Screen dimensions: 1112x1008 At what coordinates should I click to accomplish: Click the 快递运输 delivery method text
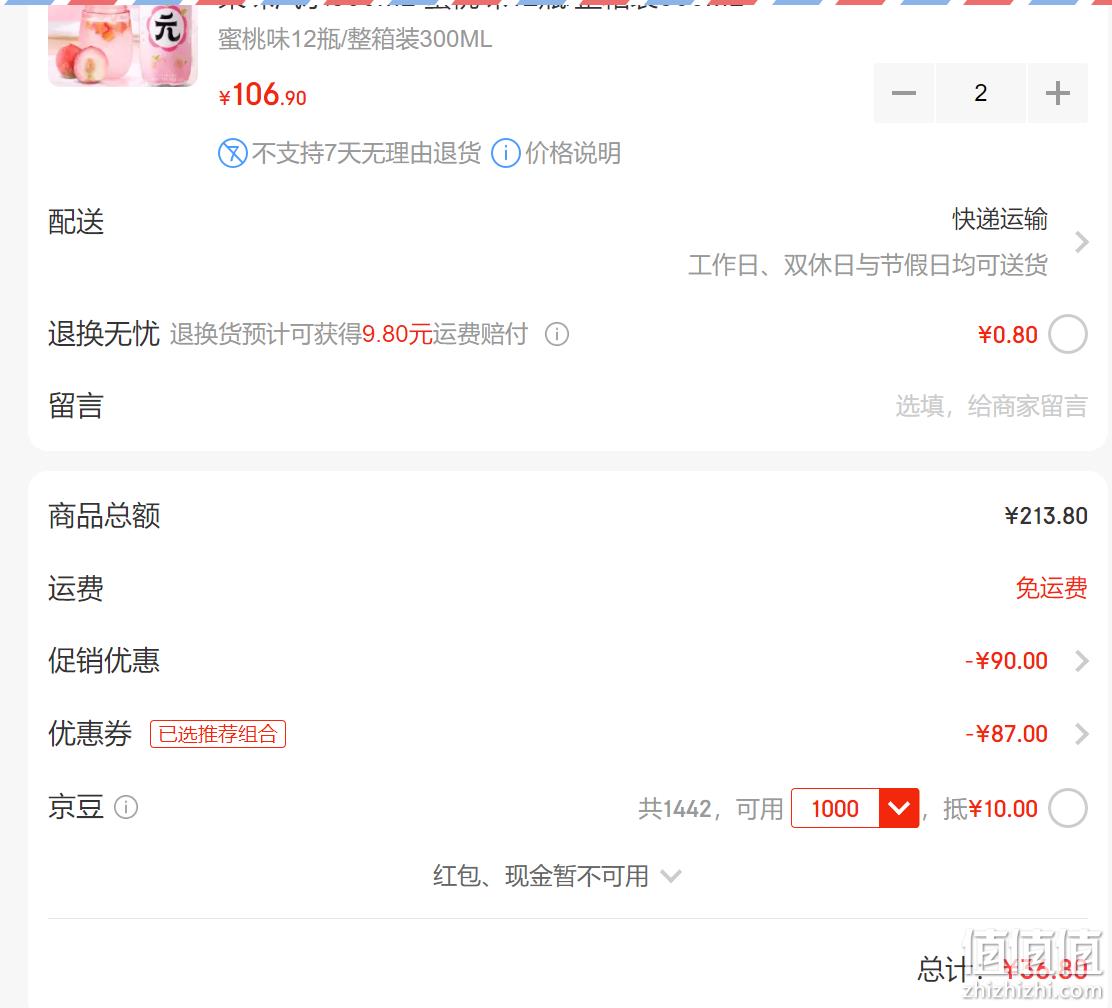pos(1000,219)
